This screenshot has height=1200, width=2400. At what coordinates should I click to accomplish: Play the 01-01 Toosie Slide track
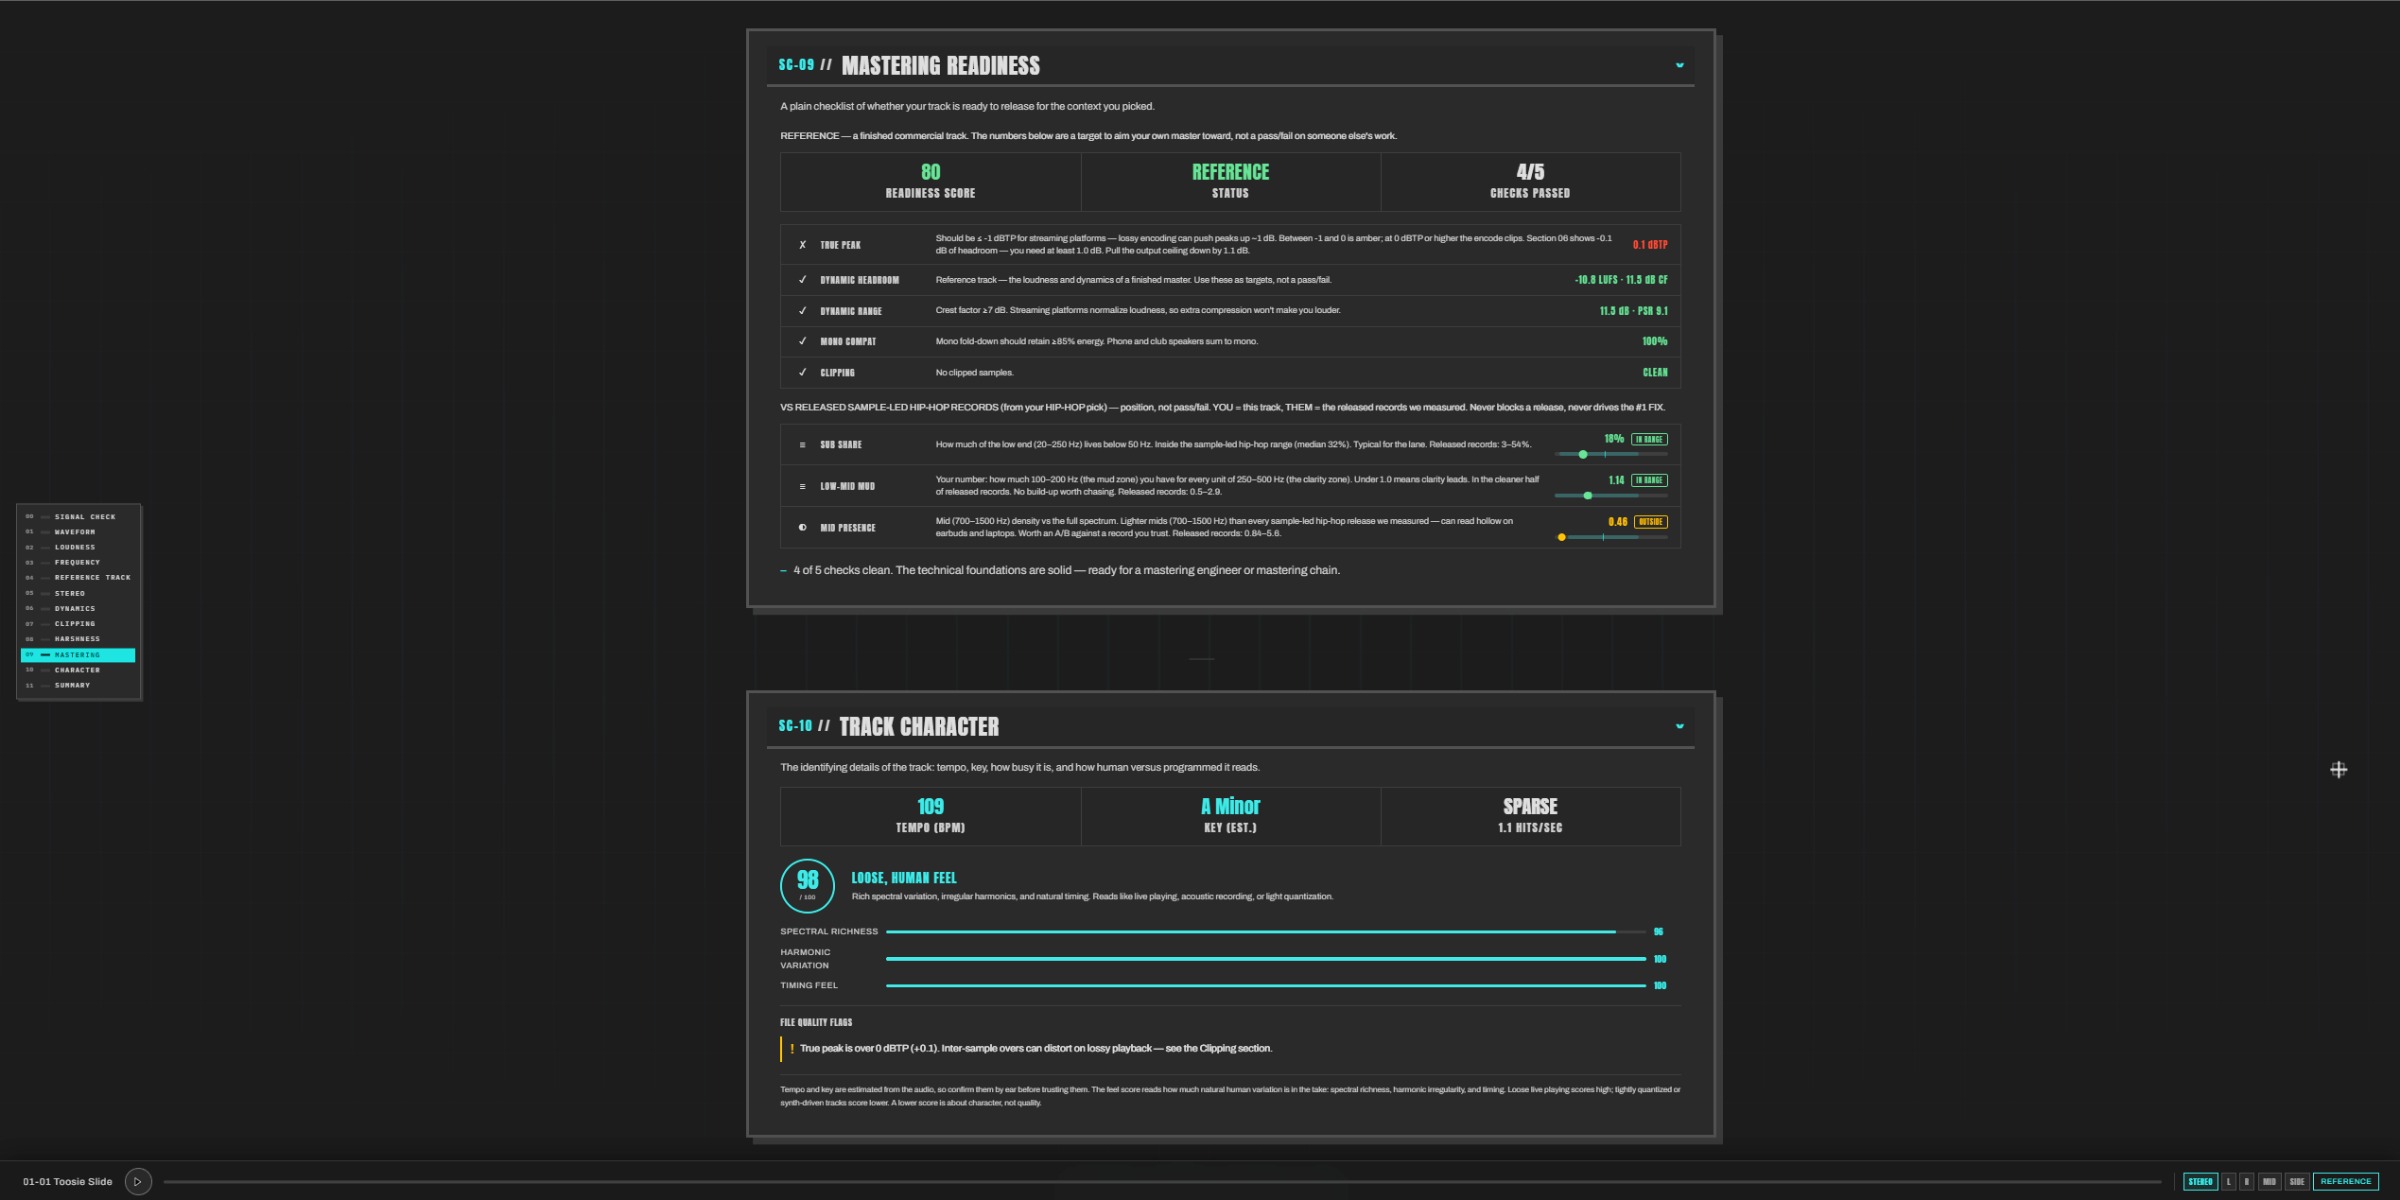tap(138, 1181)
